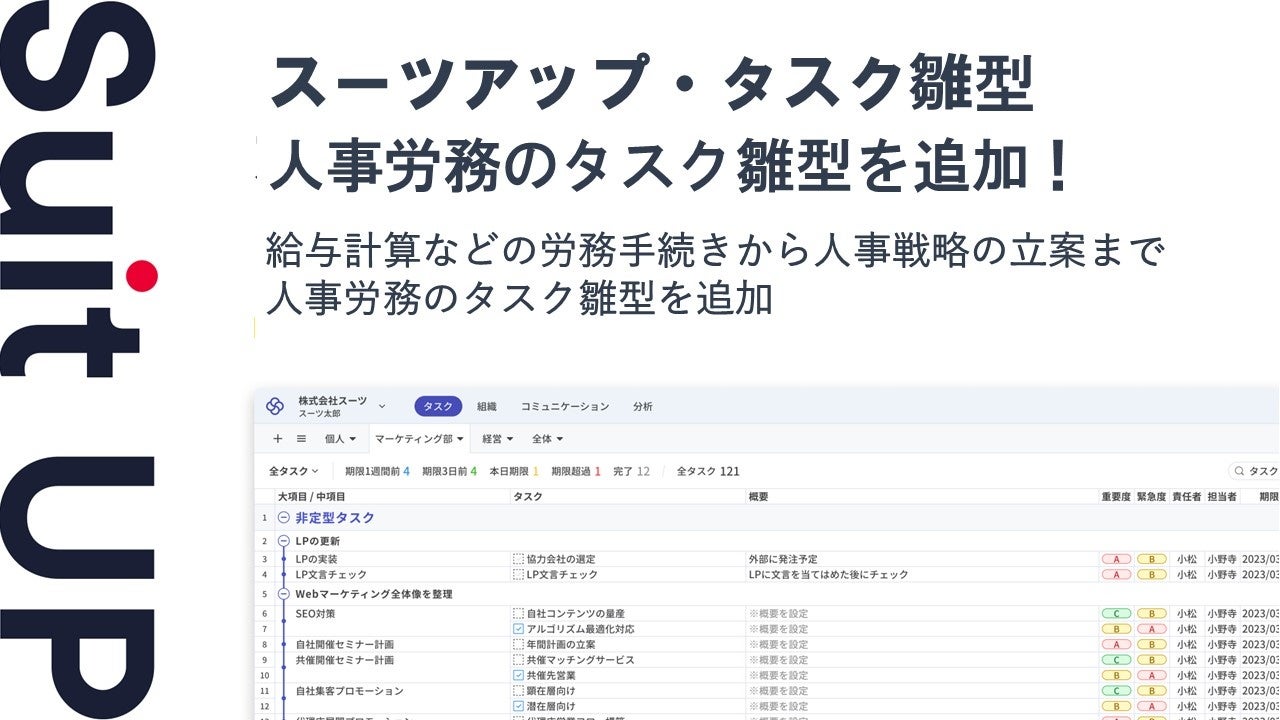Click the タスク column header
Viewport: 1280px width, 720px height.
pyautogui.click(x=528, y=497)
